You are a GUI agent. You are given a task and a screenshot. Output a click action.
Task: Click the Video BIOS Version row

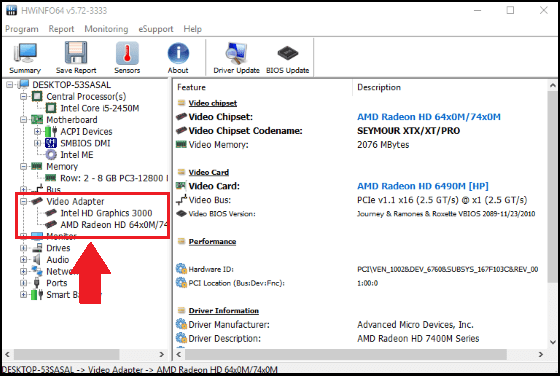(x=361, y=214)
